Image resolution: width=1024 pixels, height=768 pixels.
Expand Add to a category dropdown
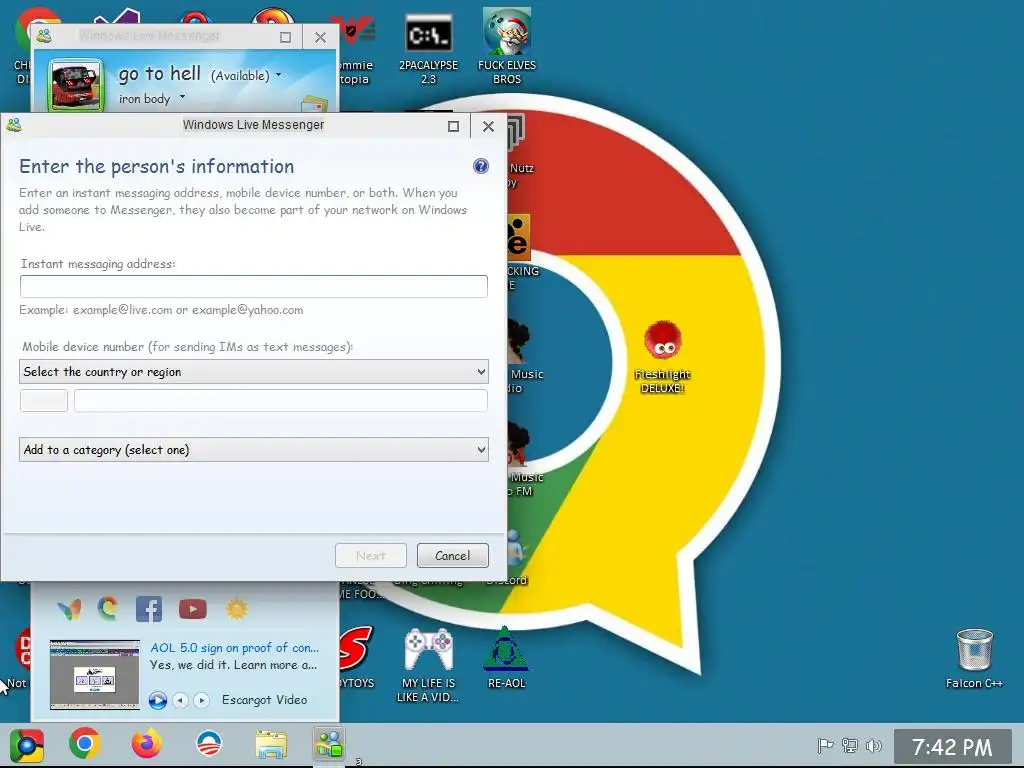point(253,449)
